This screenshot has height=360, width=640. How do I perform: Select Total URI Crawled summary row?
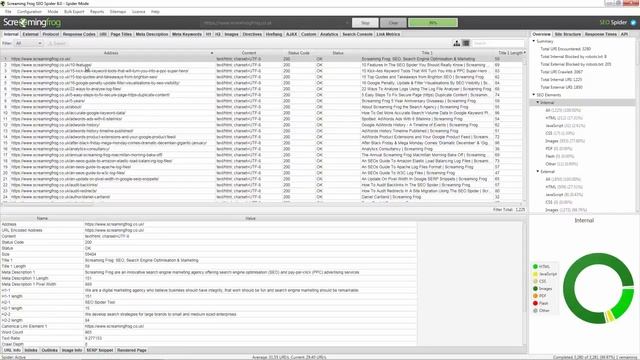click(x=562, y=72)
